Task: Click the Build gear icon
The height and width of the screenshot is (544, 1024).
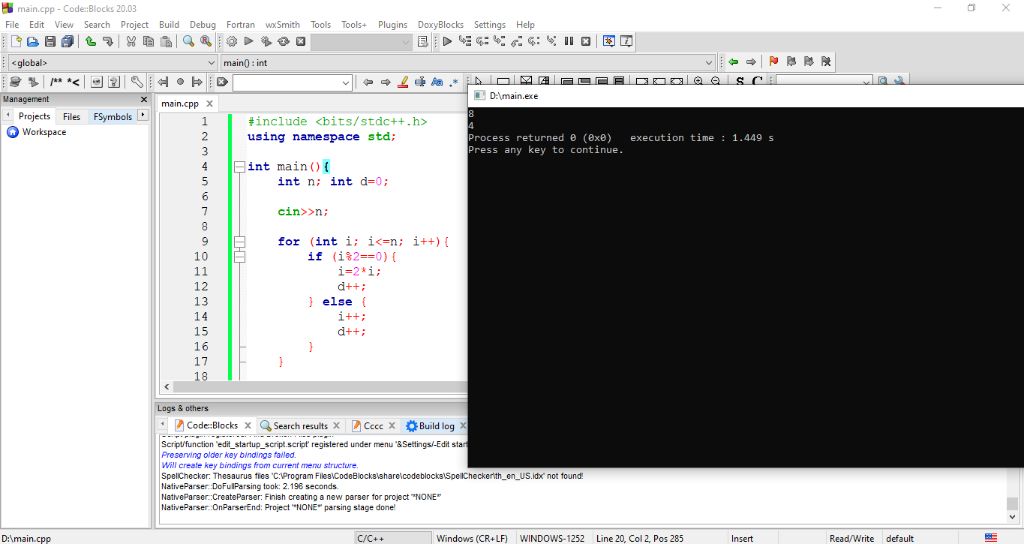Action: (x=231, y=41)
